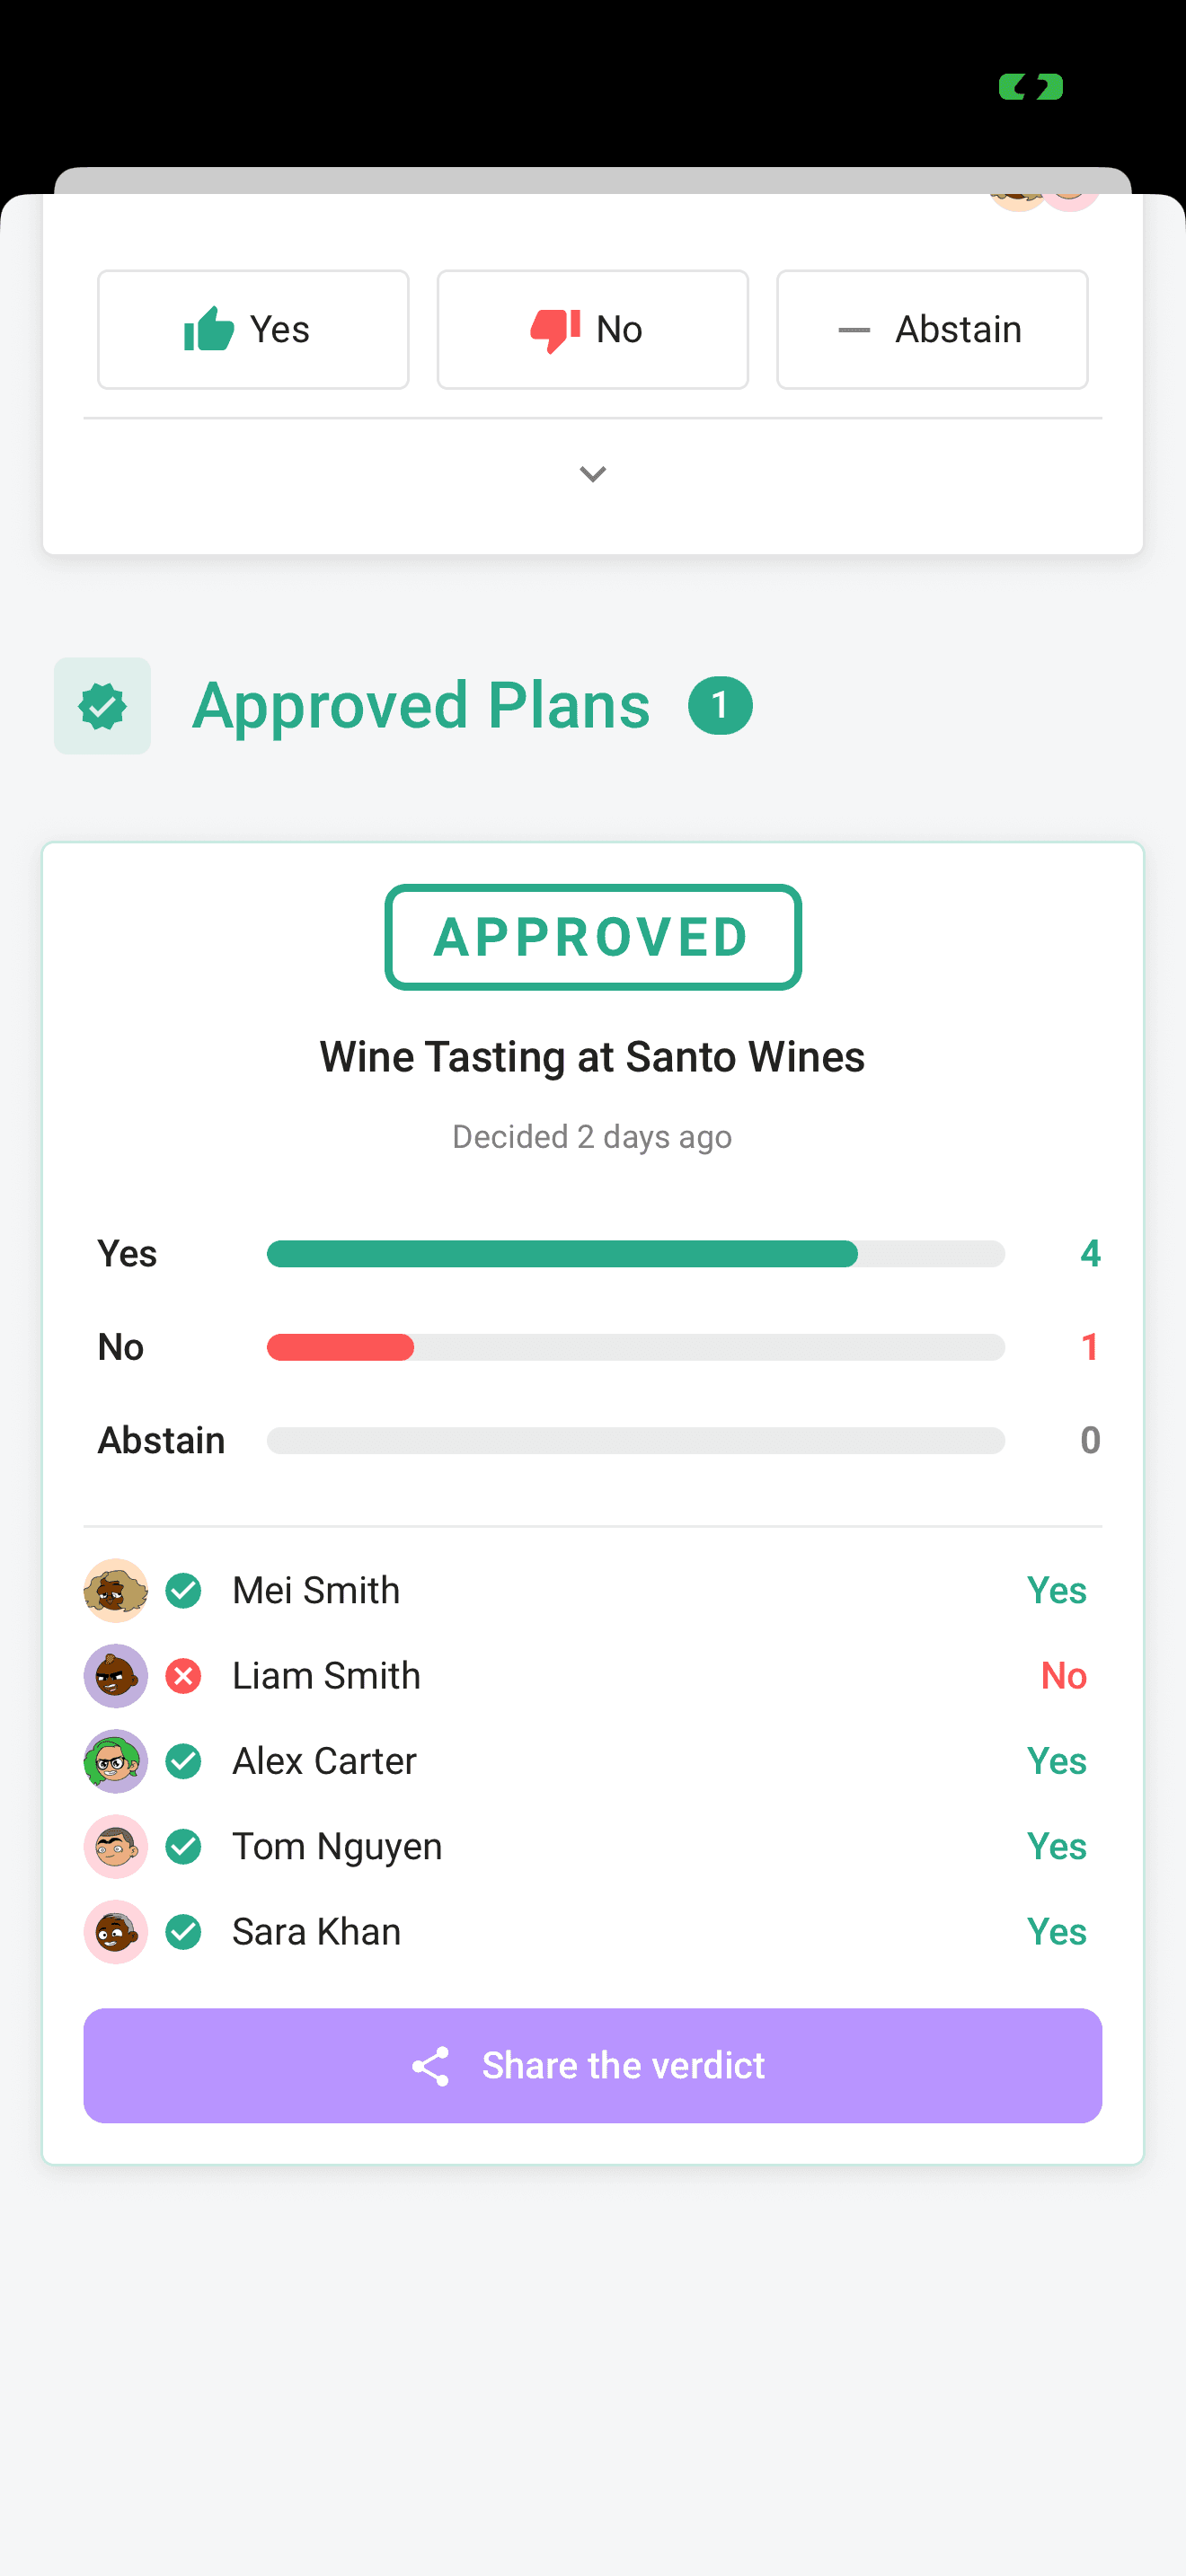The width and height of the screenshot is (1186, 2576).
Task: Share the verdict of the wine tasting
Action: click(593, 2066)
